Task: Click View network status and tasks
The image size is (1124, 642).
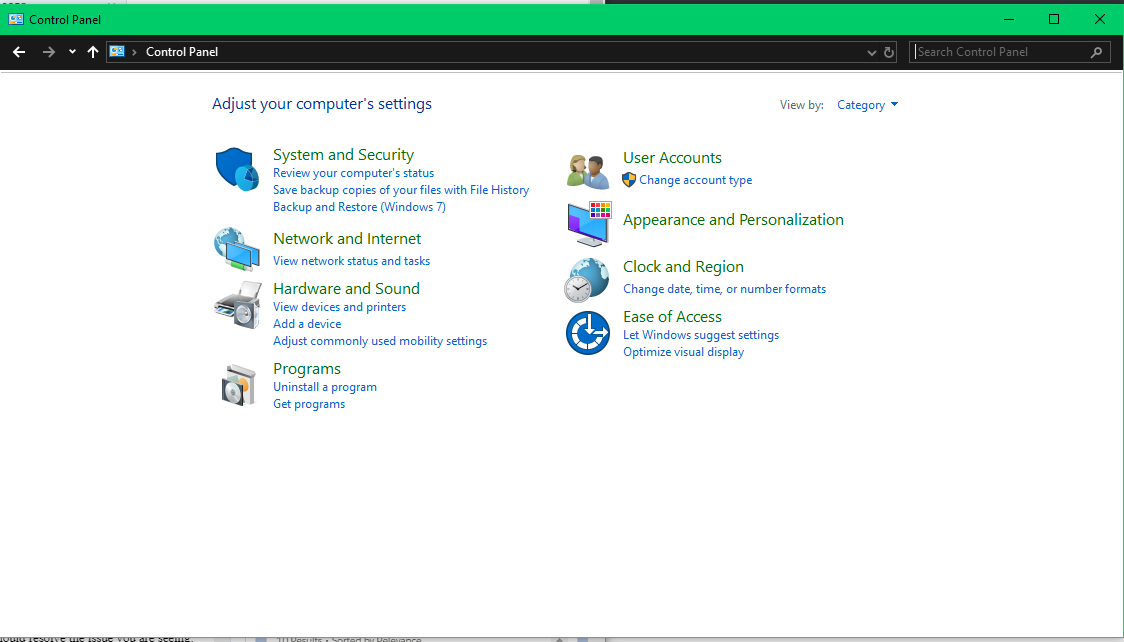Action: (351, 261)
